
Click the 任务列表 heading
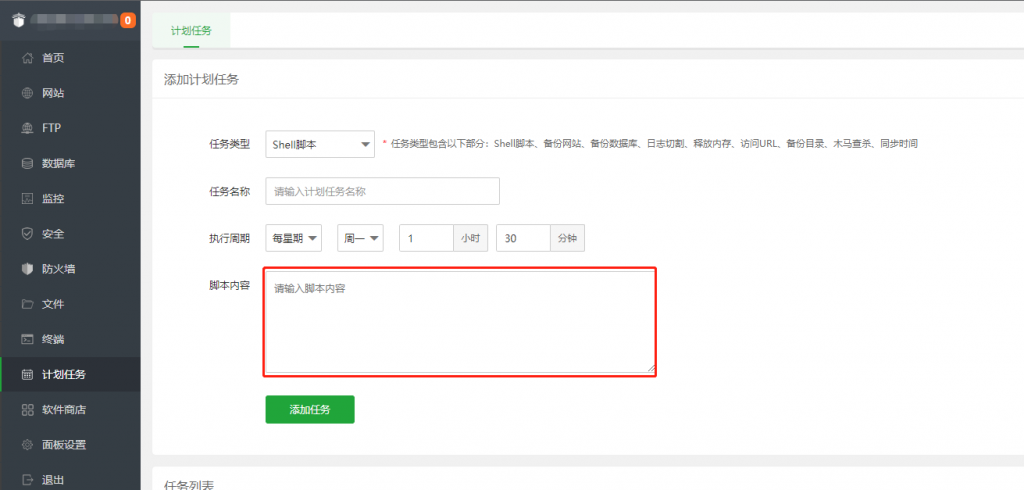(x=188, y=485)
